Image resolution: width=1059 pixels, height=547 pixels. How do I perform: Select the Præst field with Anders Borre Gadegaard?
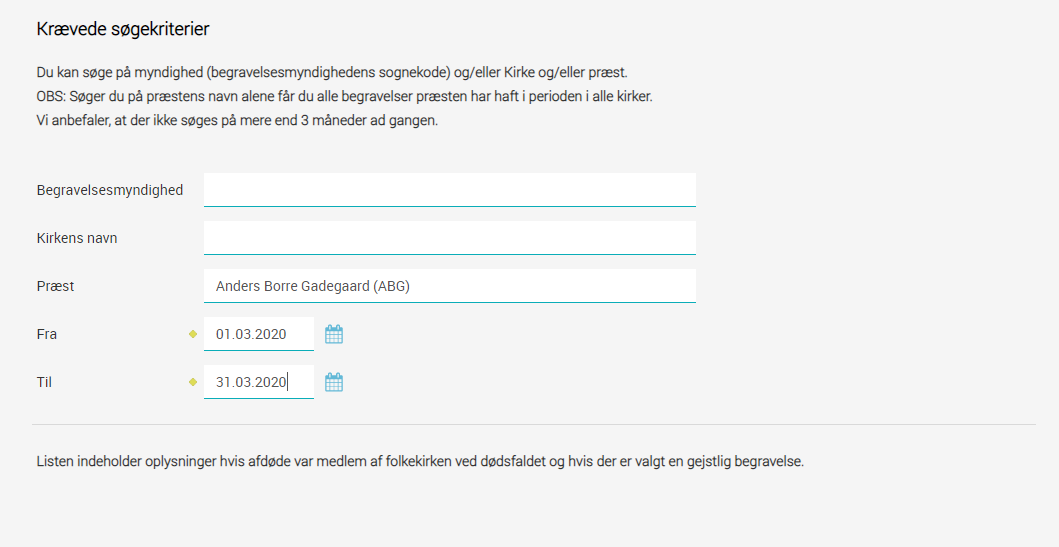(x=450, y=286)
